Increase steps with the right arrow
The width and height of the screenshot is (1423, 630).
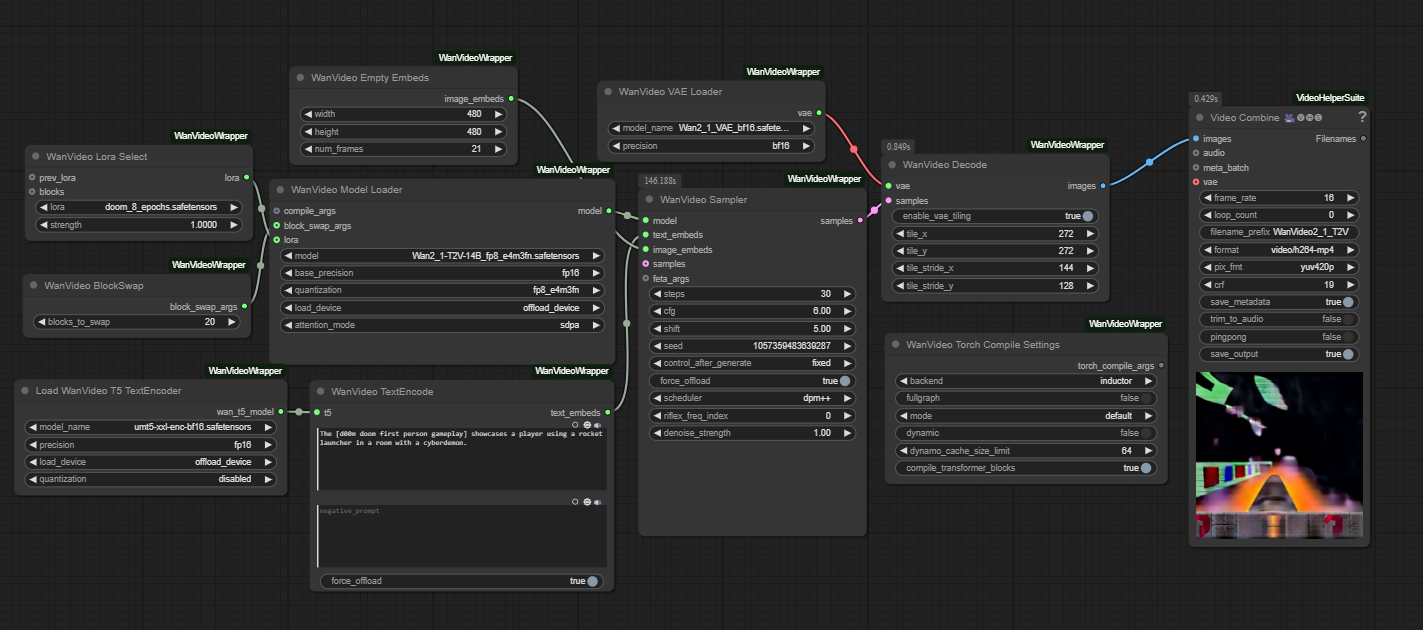pyautogui.click(x=848, y=294)
